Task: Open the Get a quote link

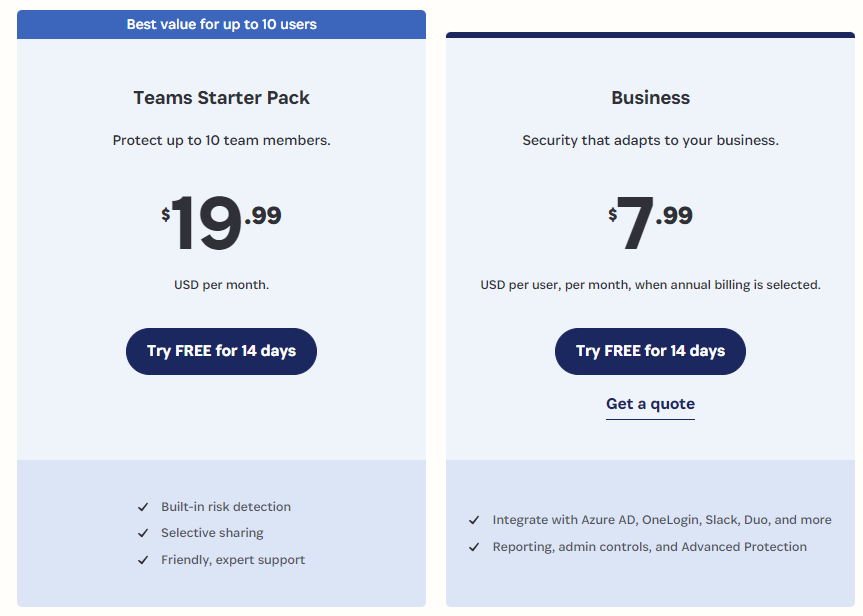Action: click(650, 404)
